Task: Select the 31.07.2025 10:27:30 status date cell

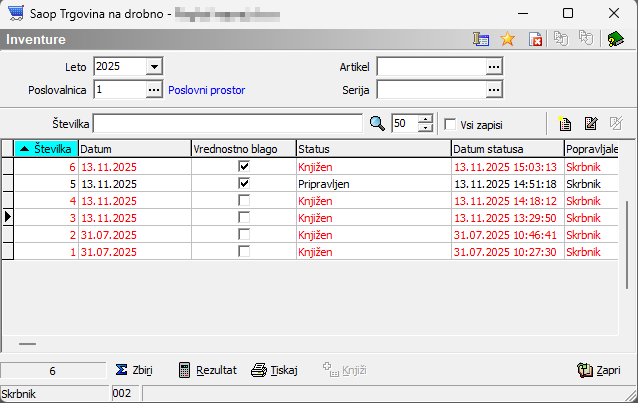Action: [x=508, y=252]
